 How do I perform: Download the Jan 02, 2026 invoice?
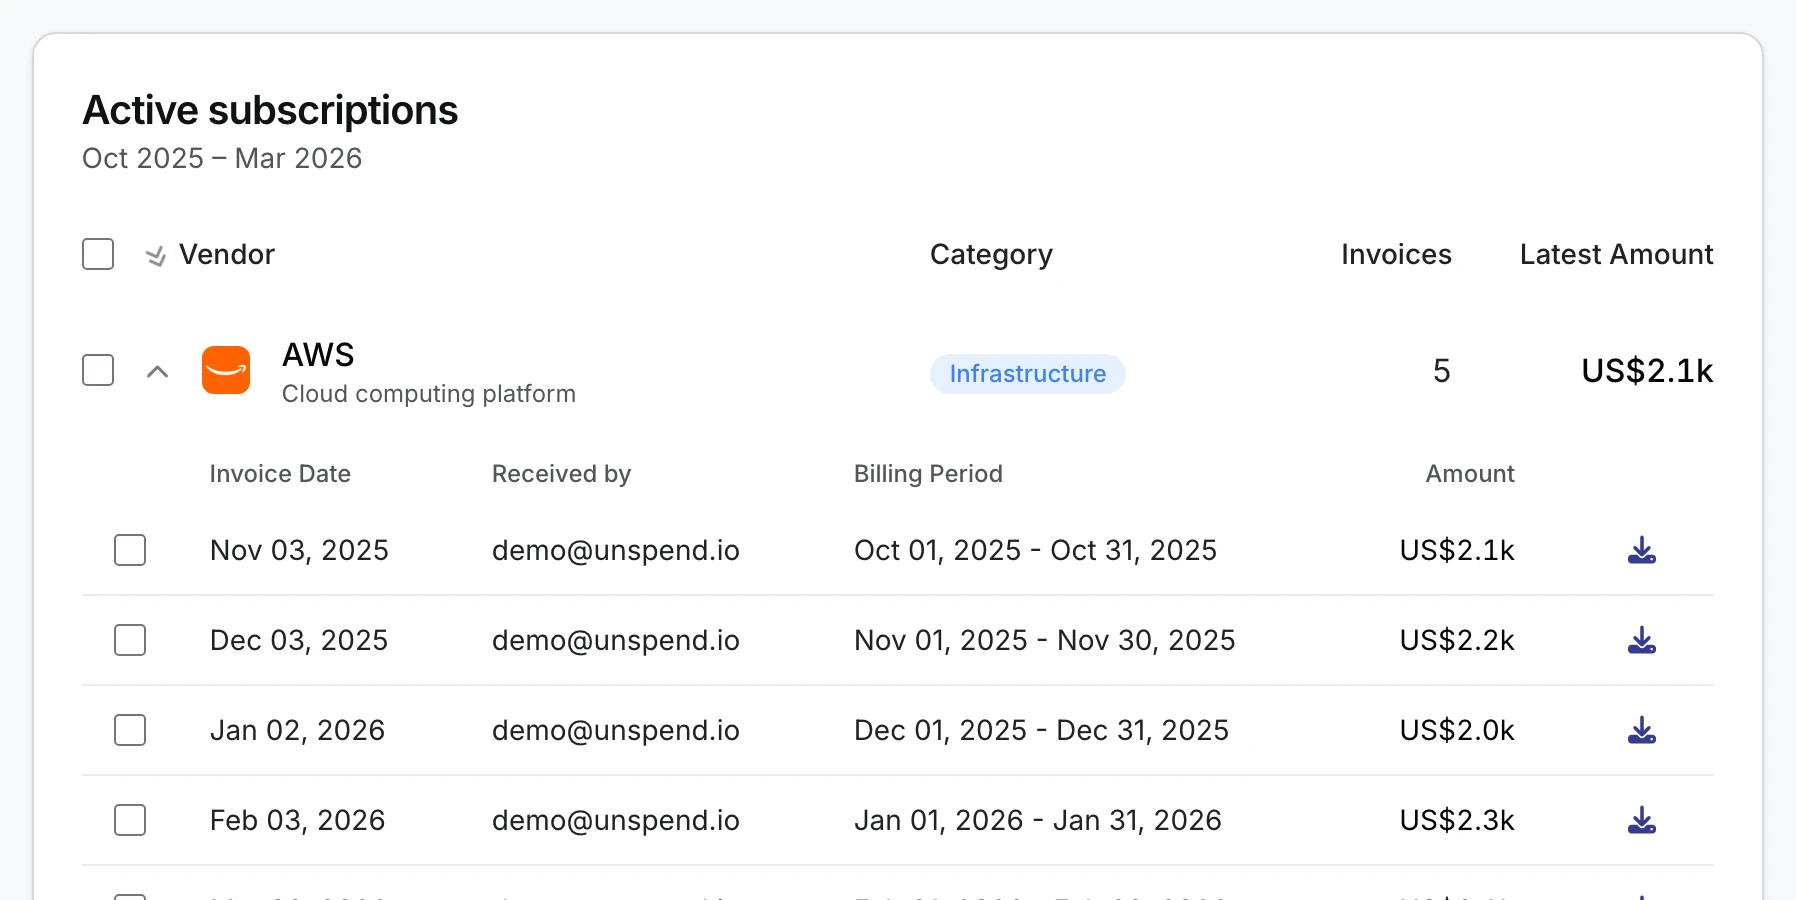(x=1642, y=730)
